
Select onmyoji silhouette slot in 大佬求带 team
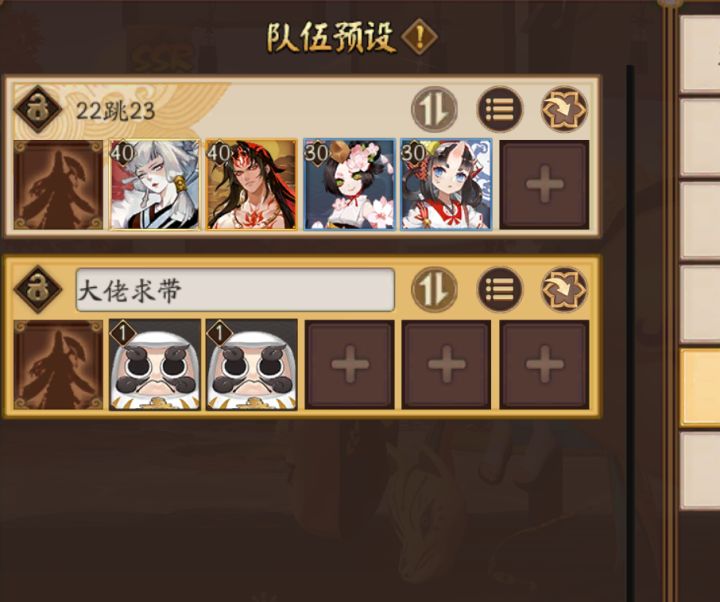[58, 365]
